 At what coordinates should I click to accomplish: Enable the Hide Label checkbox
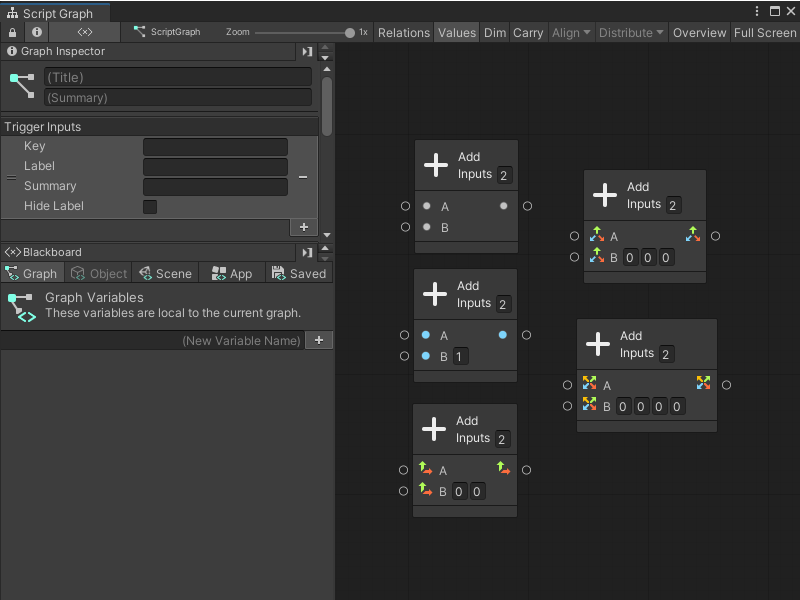click(x=150, y=207)
